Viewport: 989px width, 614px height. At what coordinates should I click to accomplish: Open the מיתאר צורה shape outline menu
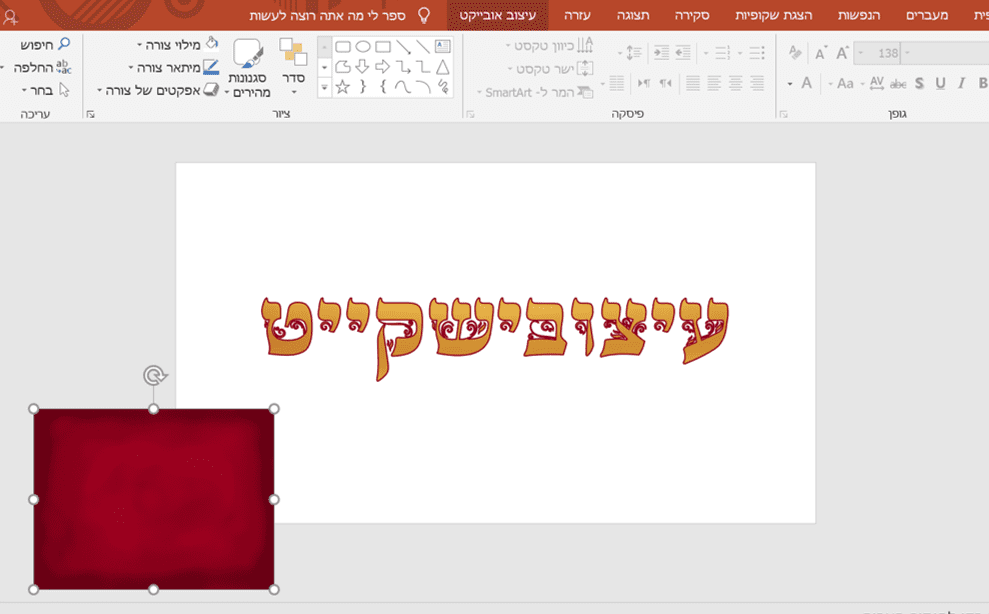(x=173, y=67)
